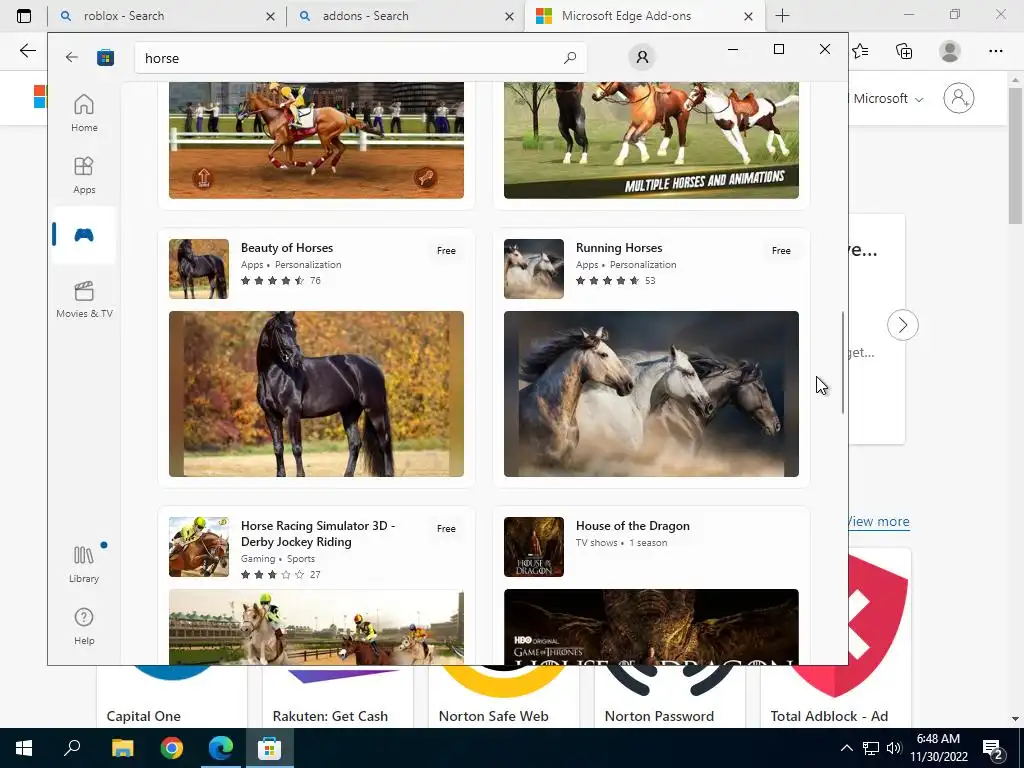The image size is (1024, 768).
Task: Open Movies & TV section
Action: pos(84,299)
